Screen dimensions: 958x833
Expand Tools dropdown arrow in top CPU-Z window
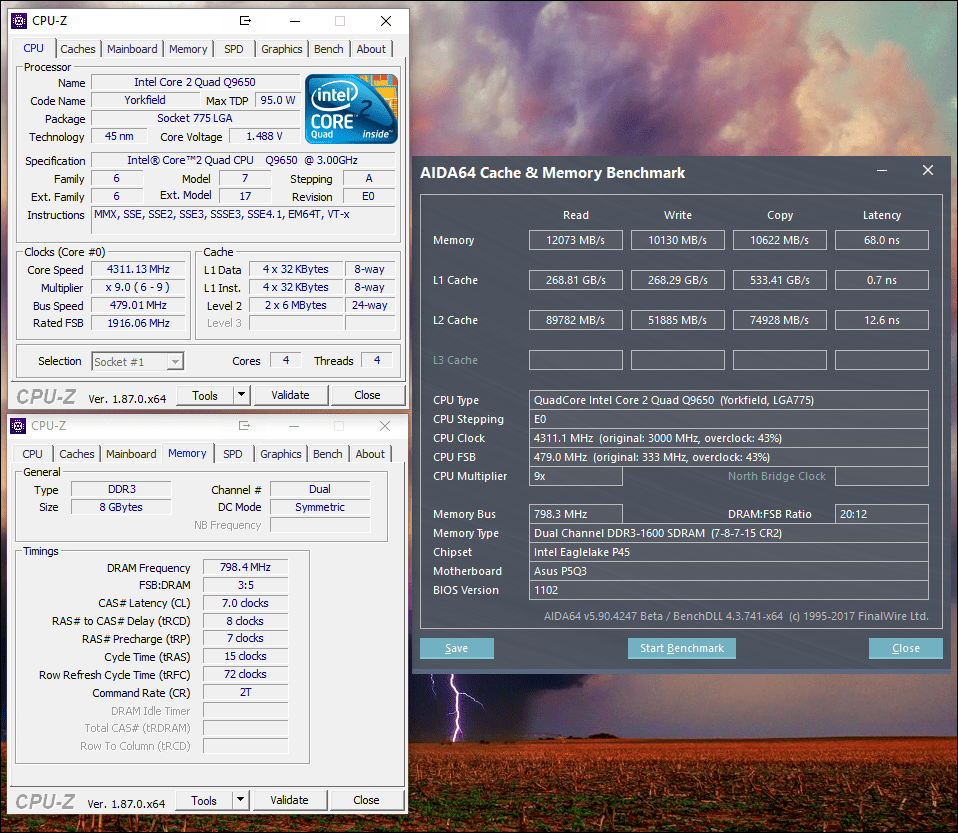[x=242, y=395]
